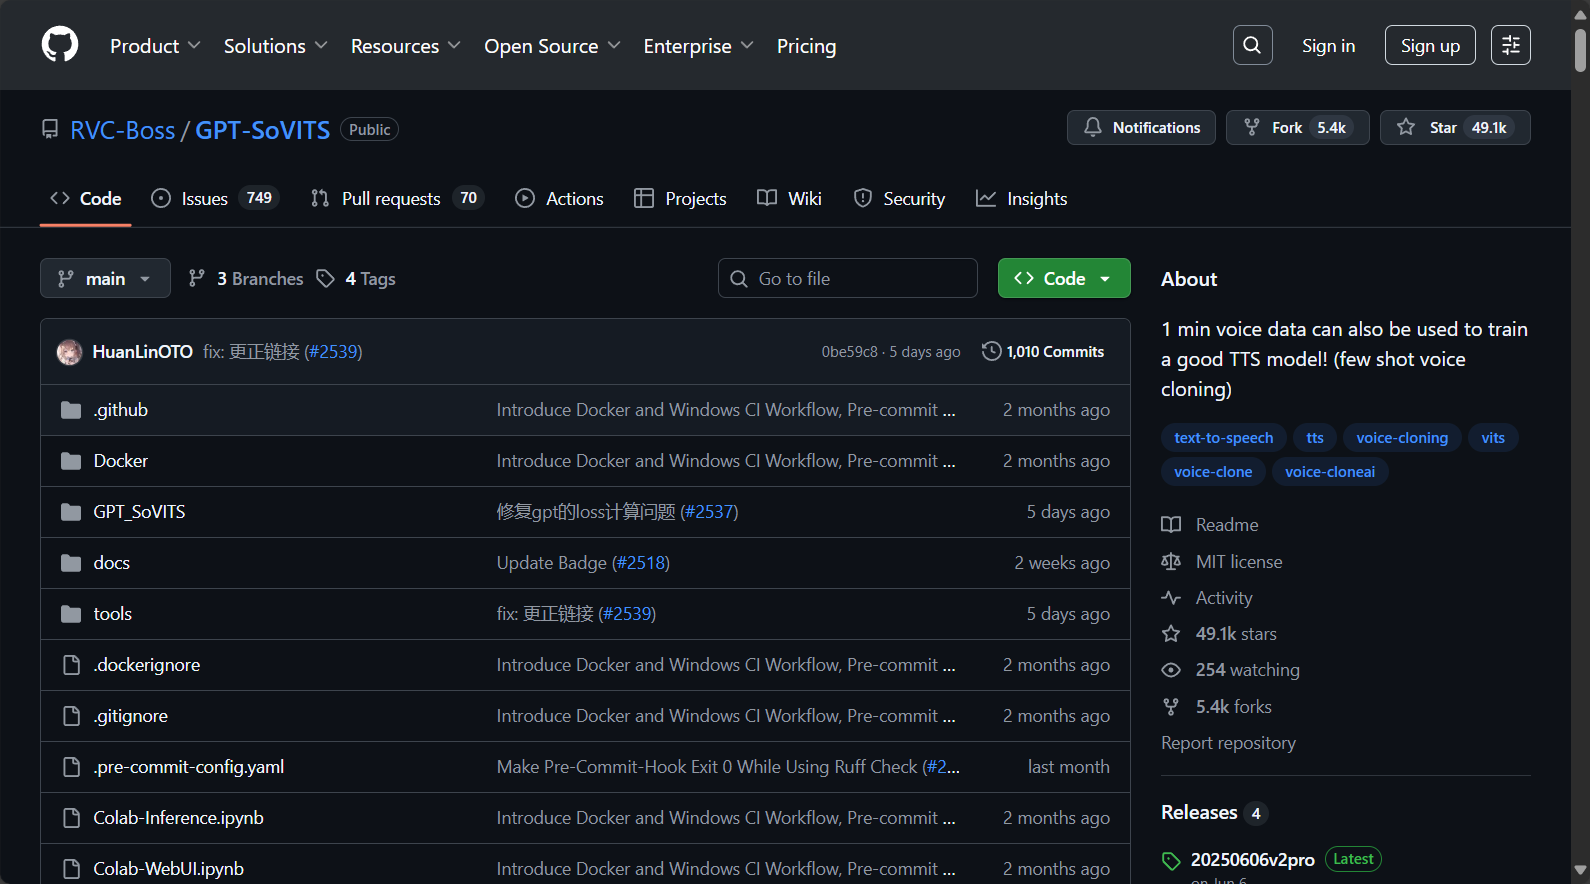Open the .github folder
Viewport: 1590px width, 884px height.
pos(121,410)
